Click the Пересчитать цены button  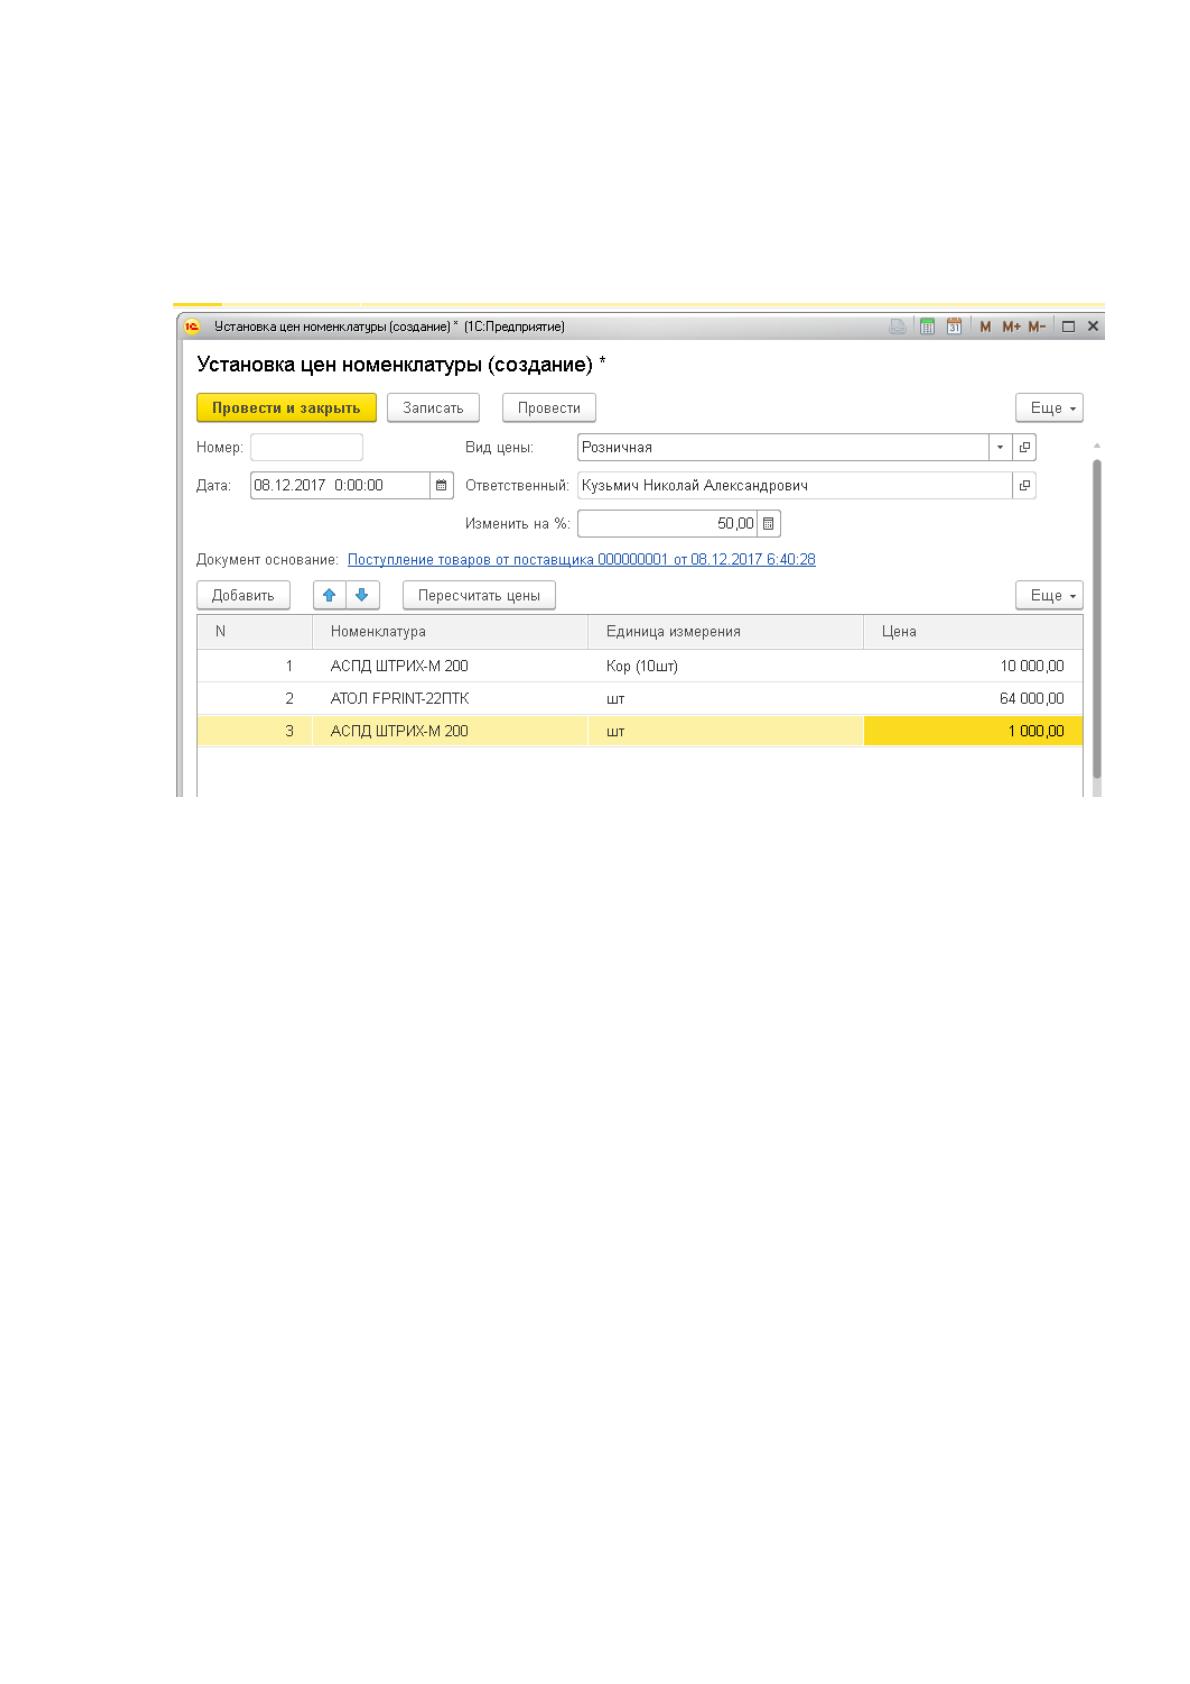479,595
